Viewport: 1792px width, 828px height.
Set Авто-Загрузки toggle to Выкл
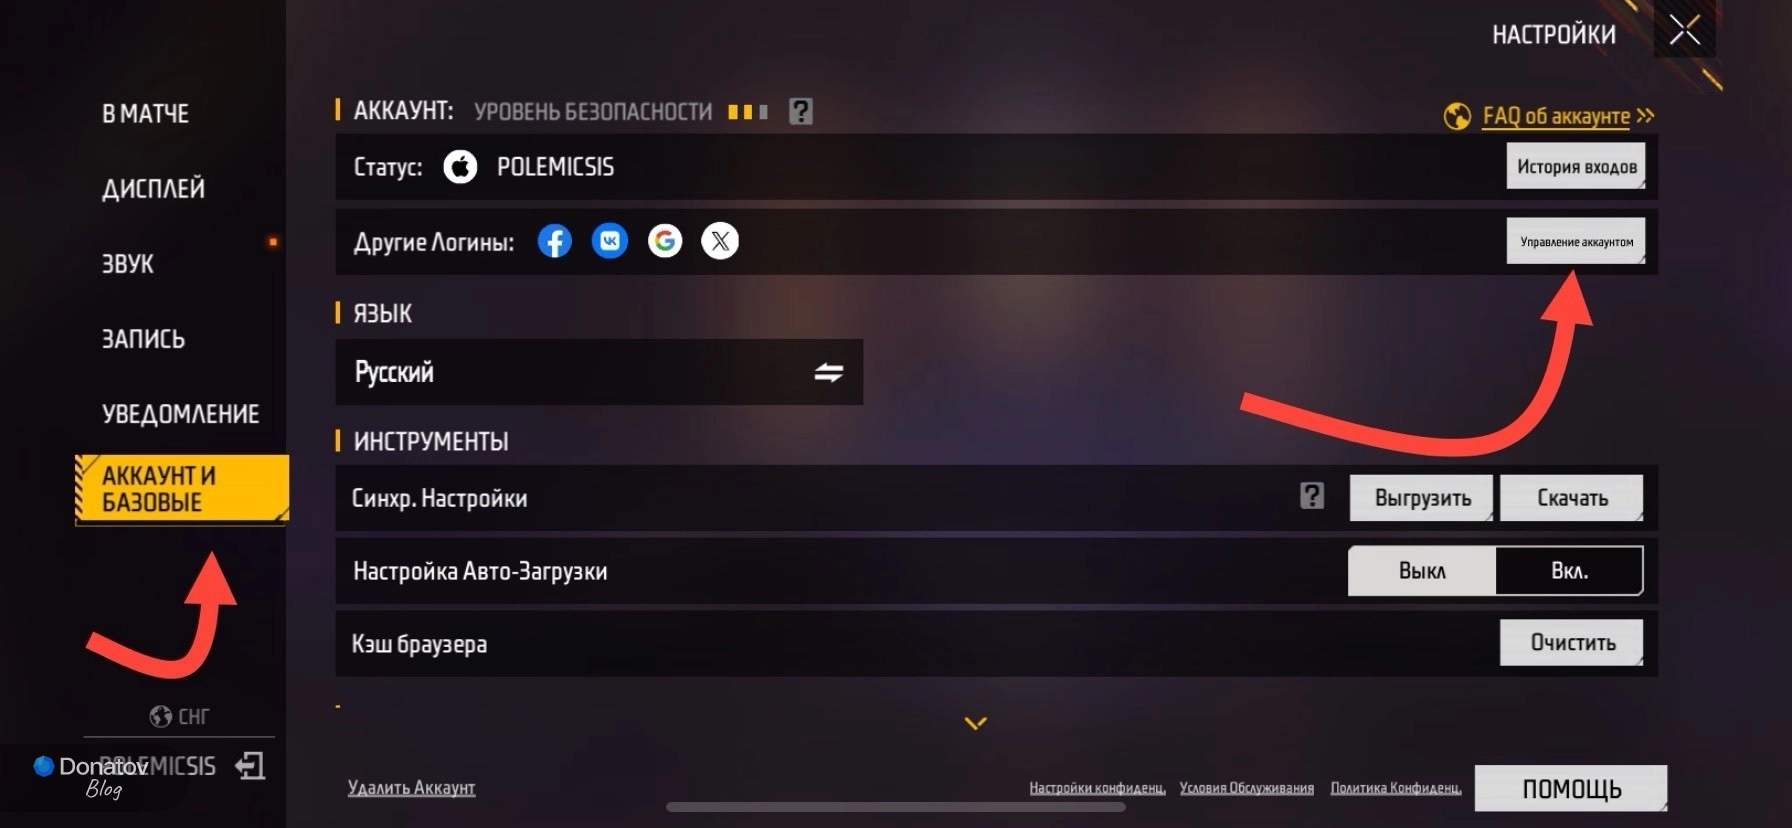[x=1422, y=571]
